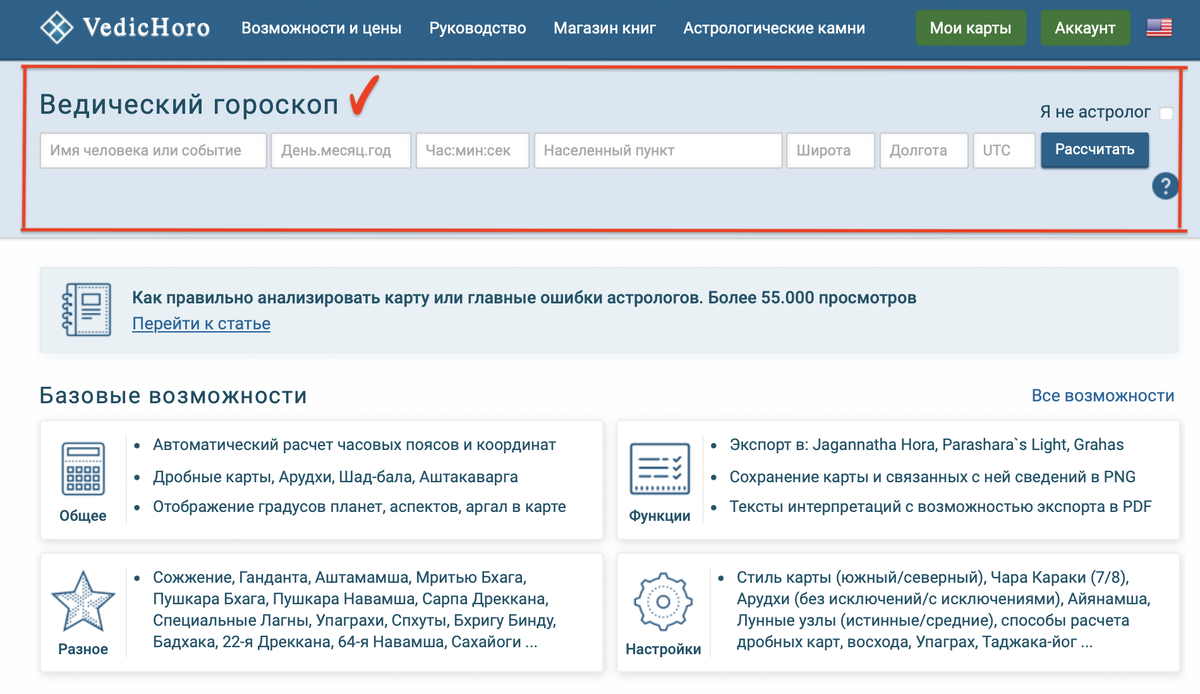
Task: Focus the 'День.месяц.год' date field
Action: tap(341, 150)
